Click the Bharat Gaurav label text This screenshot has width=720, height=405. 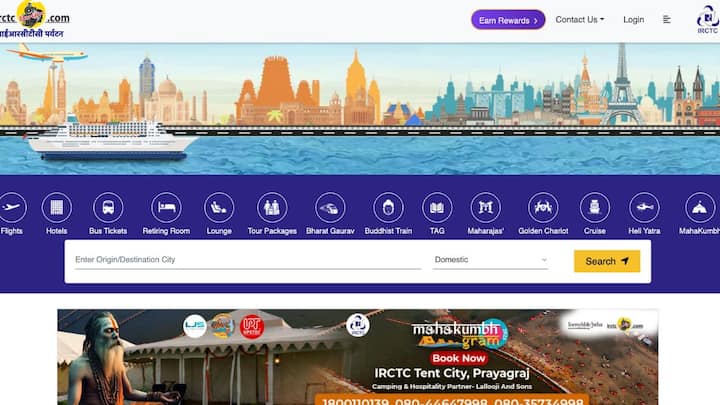[330, 231]
